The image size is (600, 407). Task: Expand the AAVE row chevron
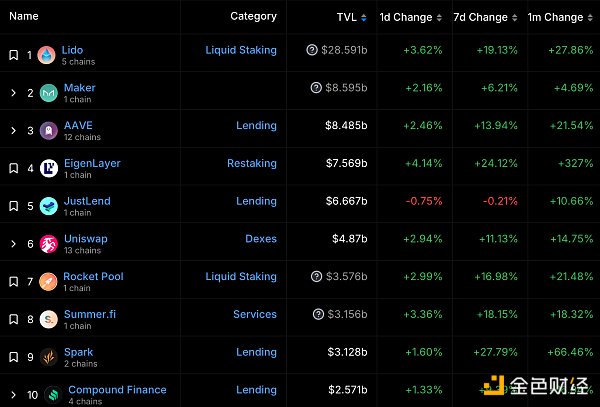pyautogui.click(x=13, y=131)
